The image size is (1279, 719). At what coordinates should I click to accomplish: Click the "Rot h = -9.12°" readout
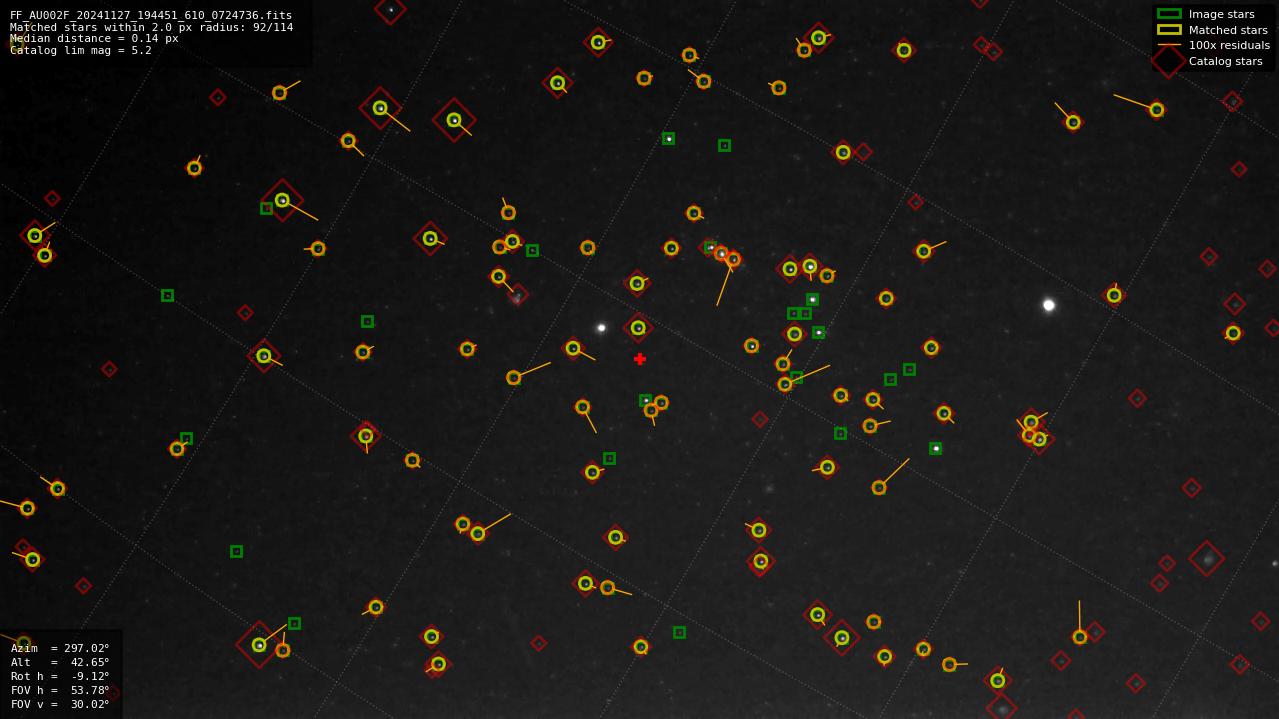pyautogui.click(x=60, y=676)
